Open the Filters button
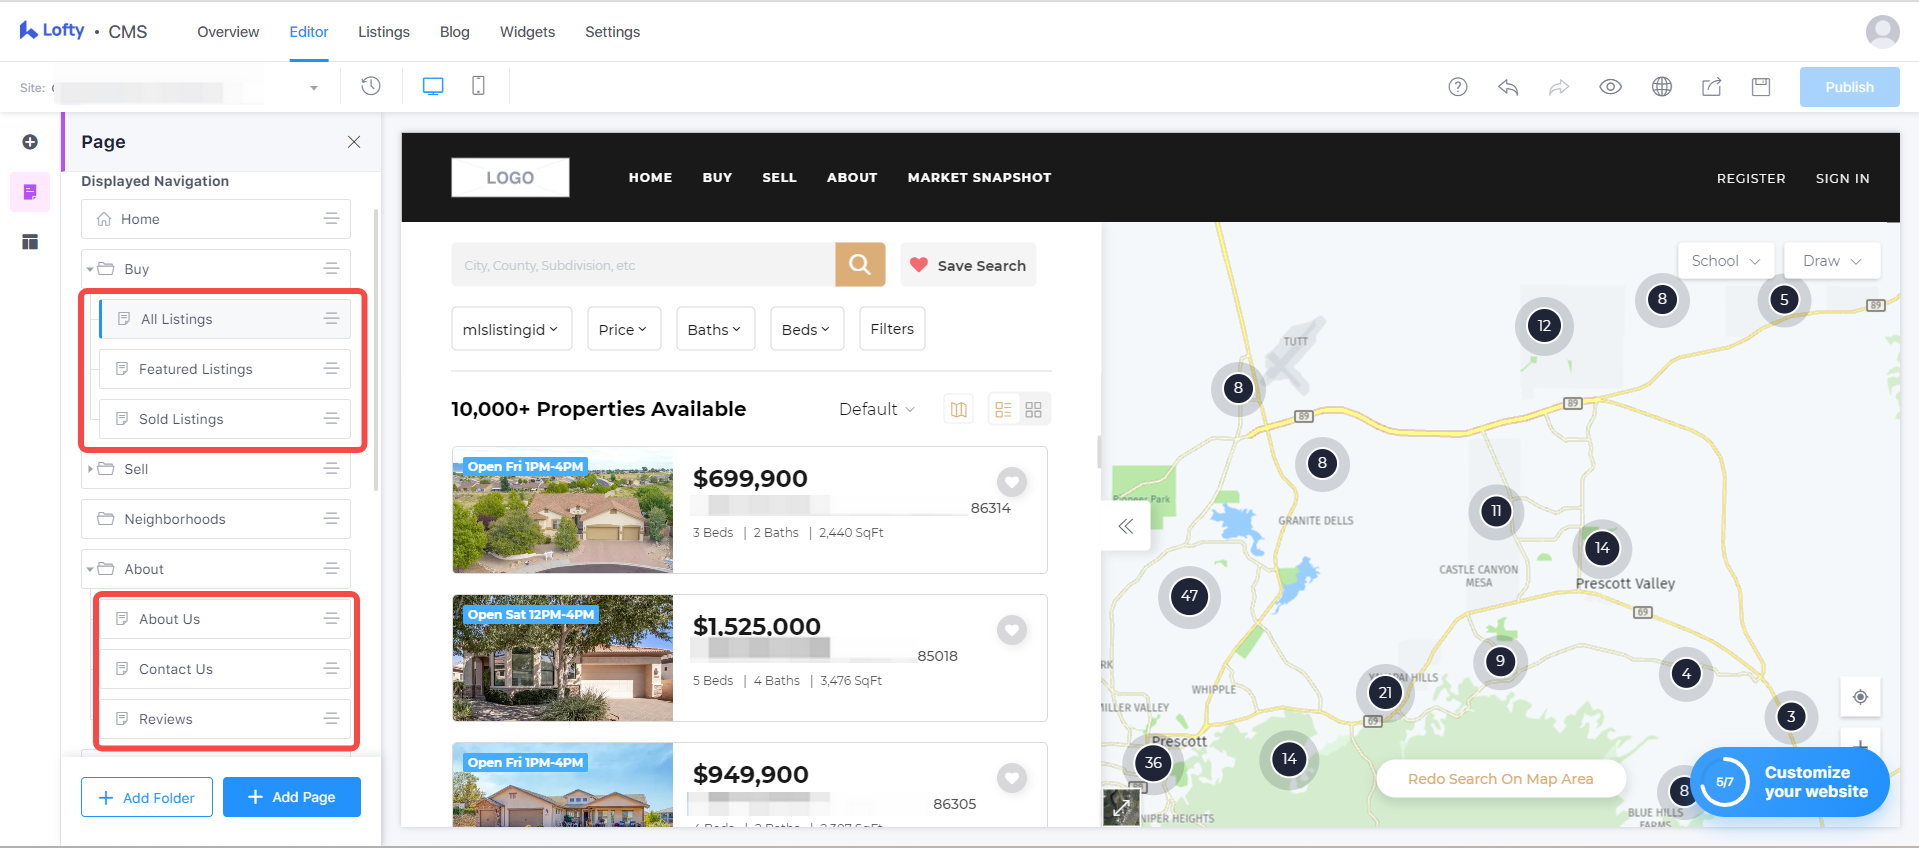This screenshot has height=848, width=1919. tap(892, 329)
